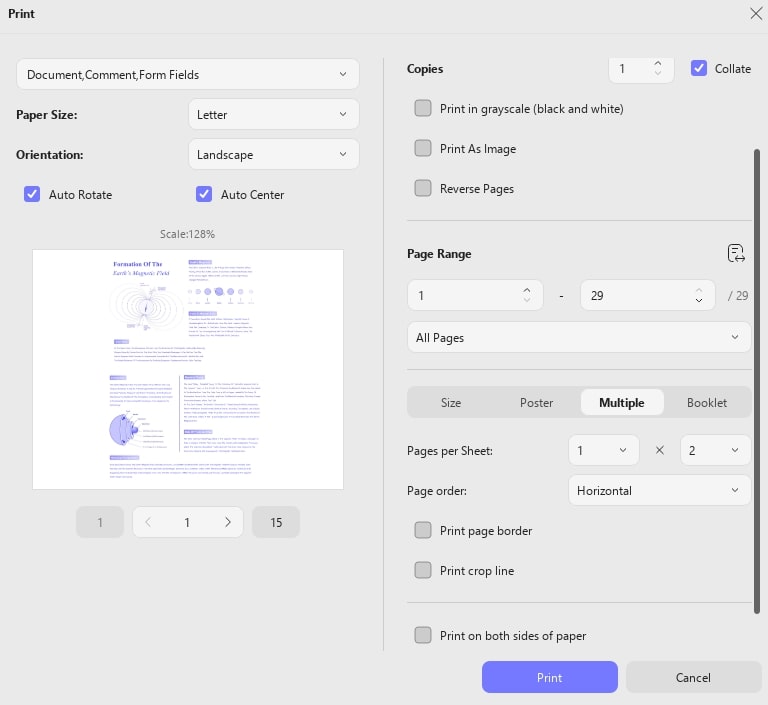Go to next preview page arrow
Viewport: 768px width, 705px height.
click(228, 522)
